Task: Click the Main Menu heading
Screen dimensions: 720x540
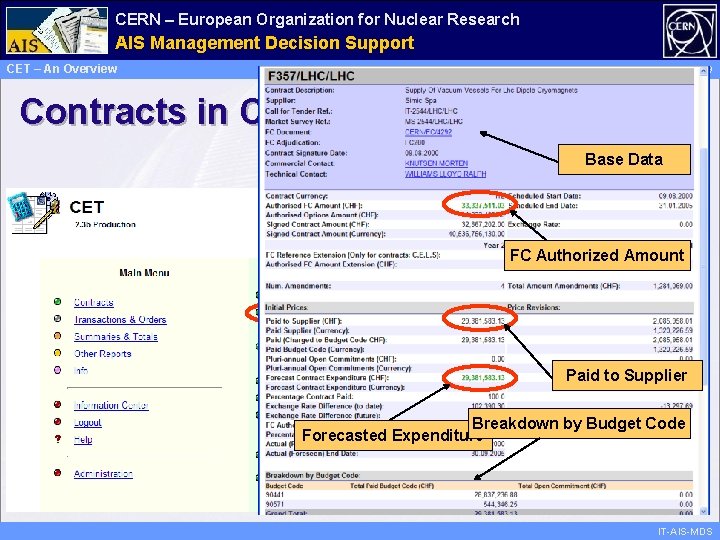Action: (x=144, y=273)
